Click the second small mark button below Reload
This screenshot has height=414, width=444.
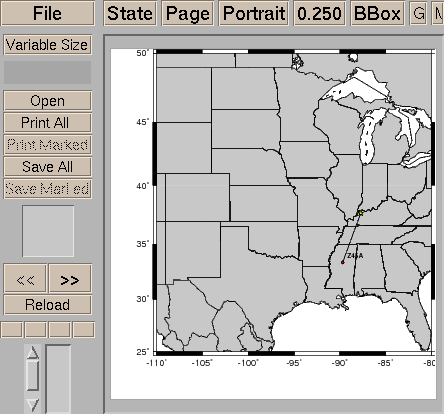click(36, 330)
